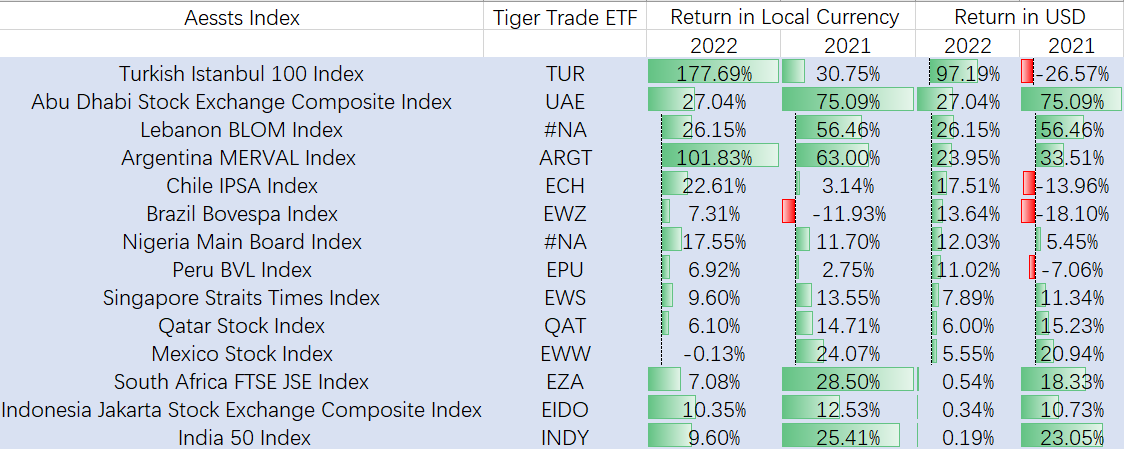Screen dimensions: 1124x449
Task: Click the Lebanon BLOM Index cell
Action: (241, 130)
